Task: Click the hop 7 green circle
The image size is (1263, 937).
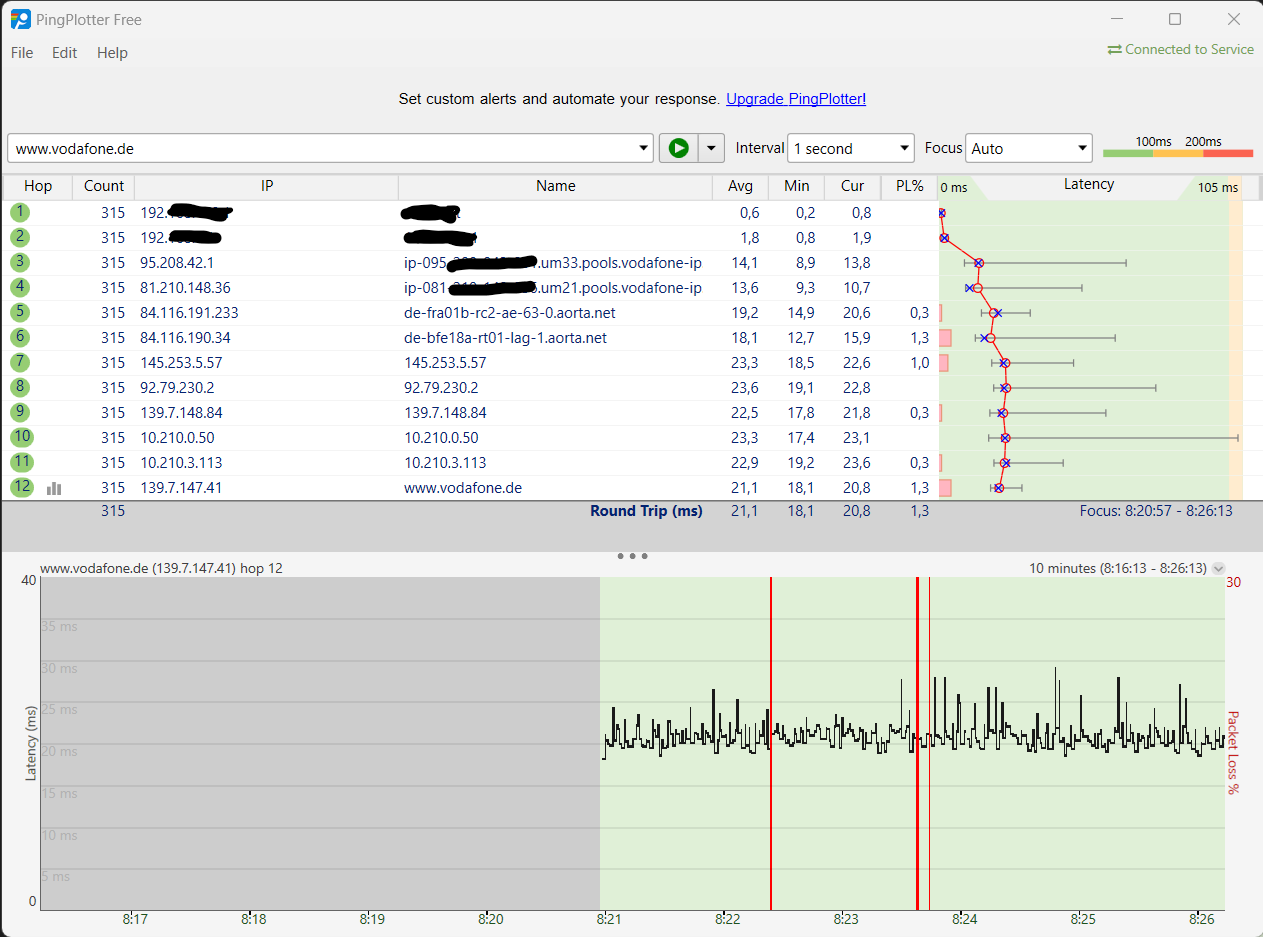Action: click(21, 362)
